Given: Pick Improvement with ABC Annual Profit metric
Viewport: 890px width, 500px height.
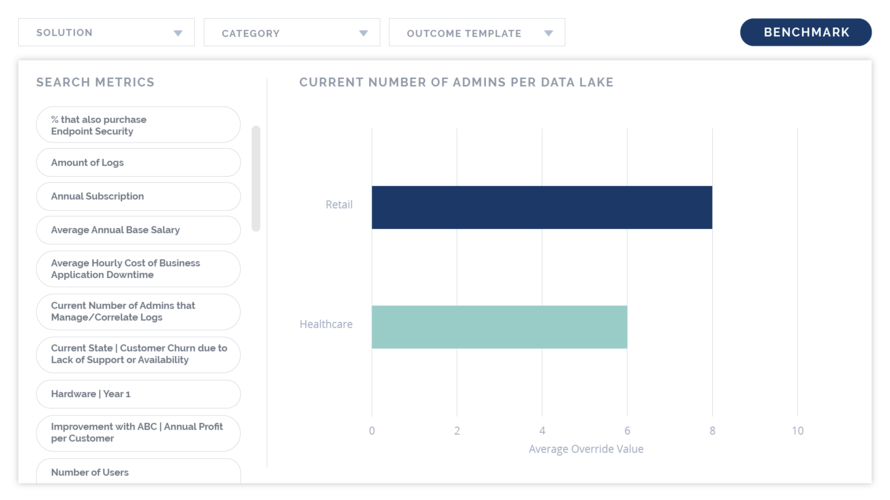Looking at the screenshot, I should point(138,433).
